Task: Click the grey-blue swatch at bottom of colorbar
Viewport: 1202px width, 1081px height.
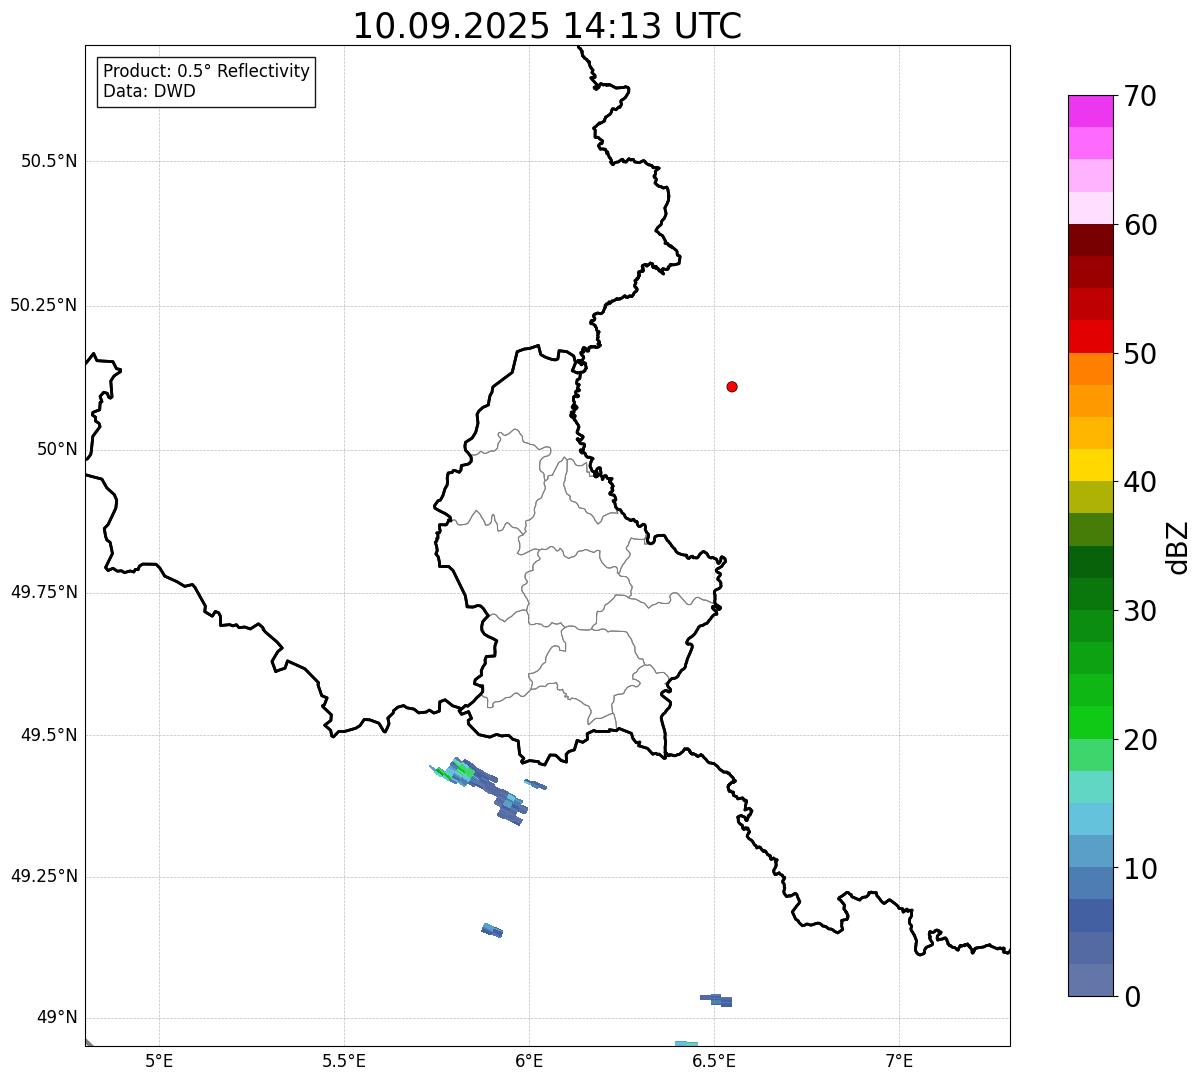Action: point(1090,980)
